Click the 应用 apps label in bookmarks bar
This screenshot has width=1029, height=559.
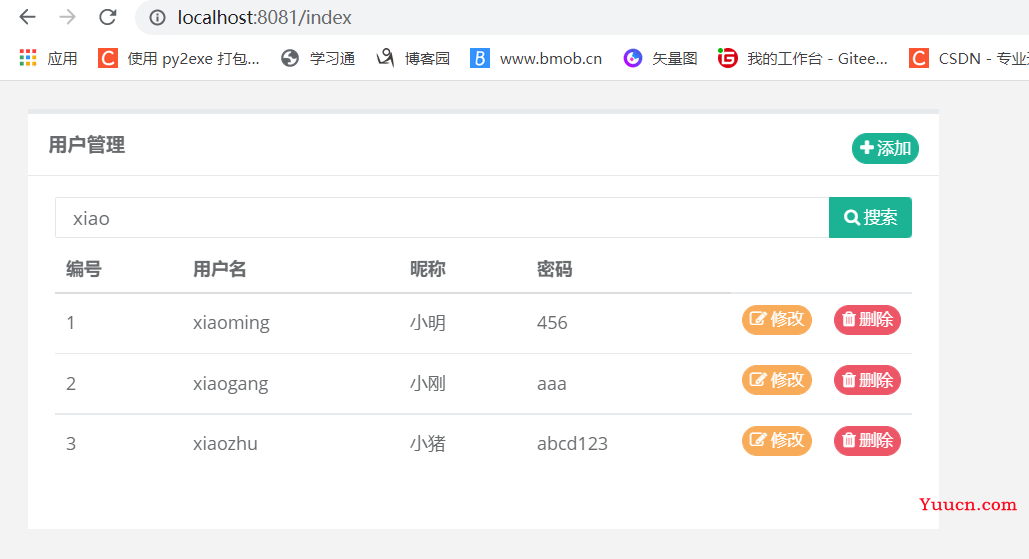tap(62, 58)
